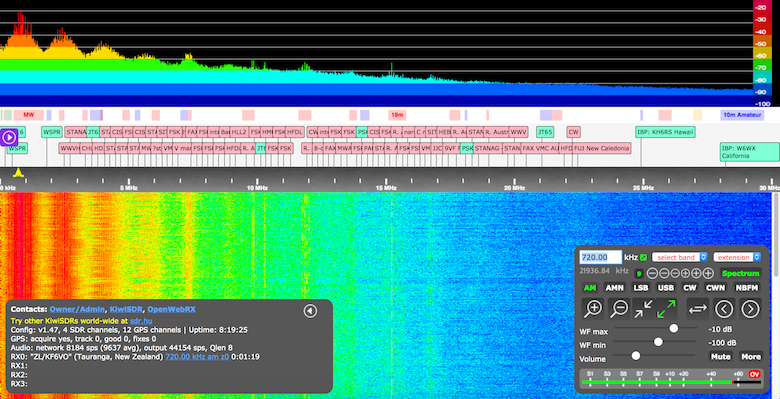Click the max-in inward arrows icon
Screen dimensions: 780x399
(x=643, y=309)
